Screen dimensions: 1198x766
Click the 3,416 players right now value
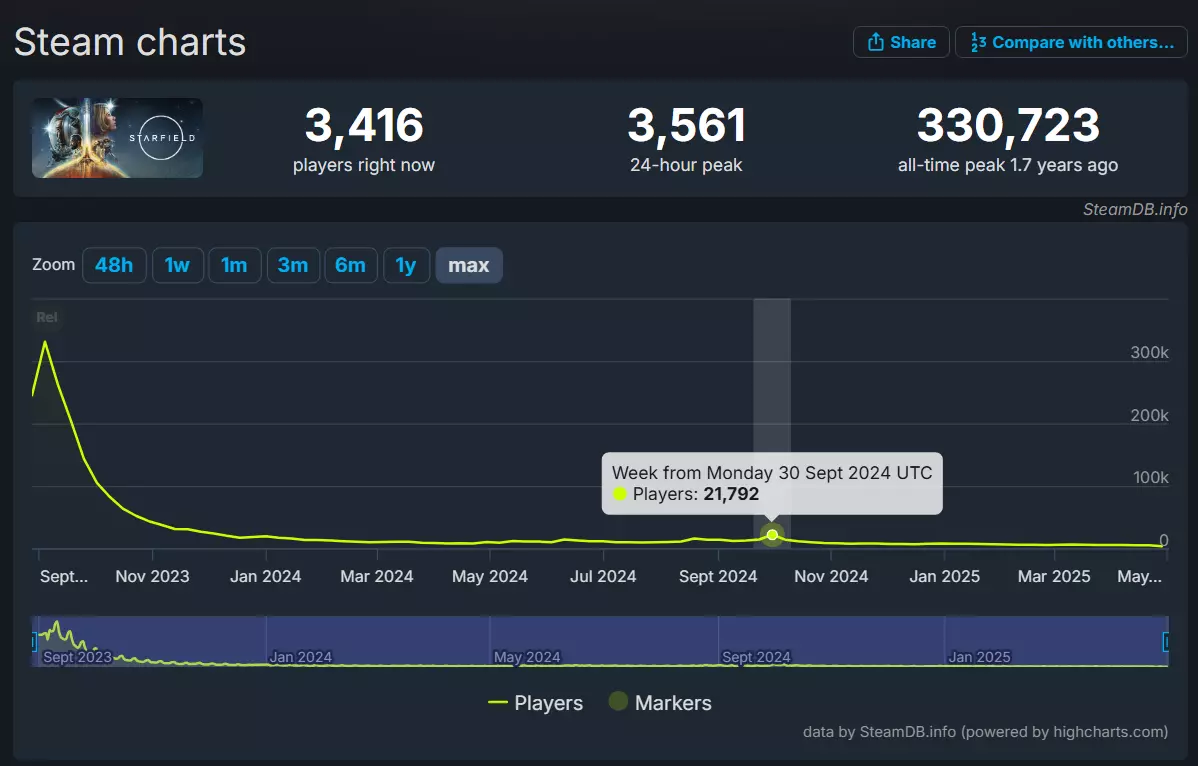(x=364, y=125)
